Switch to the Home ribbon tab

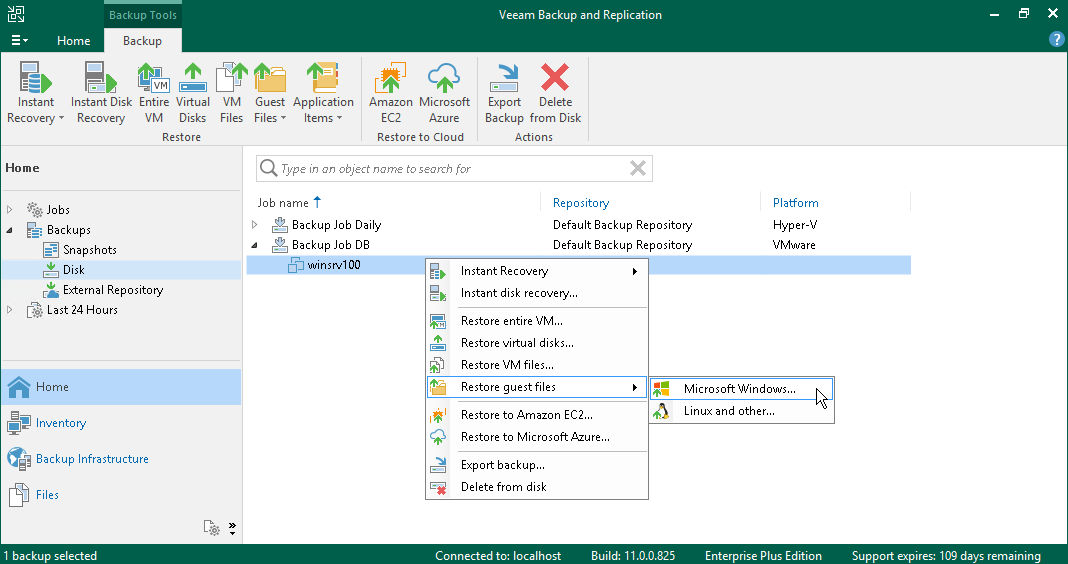click(x=74, y=41)
